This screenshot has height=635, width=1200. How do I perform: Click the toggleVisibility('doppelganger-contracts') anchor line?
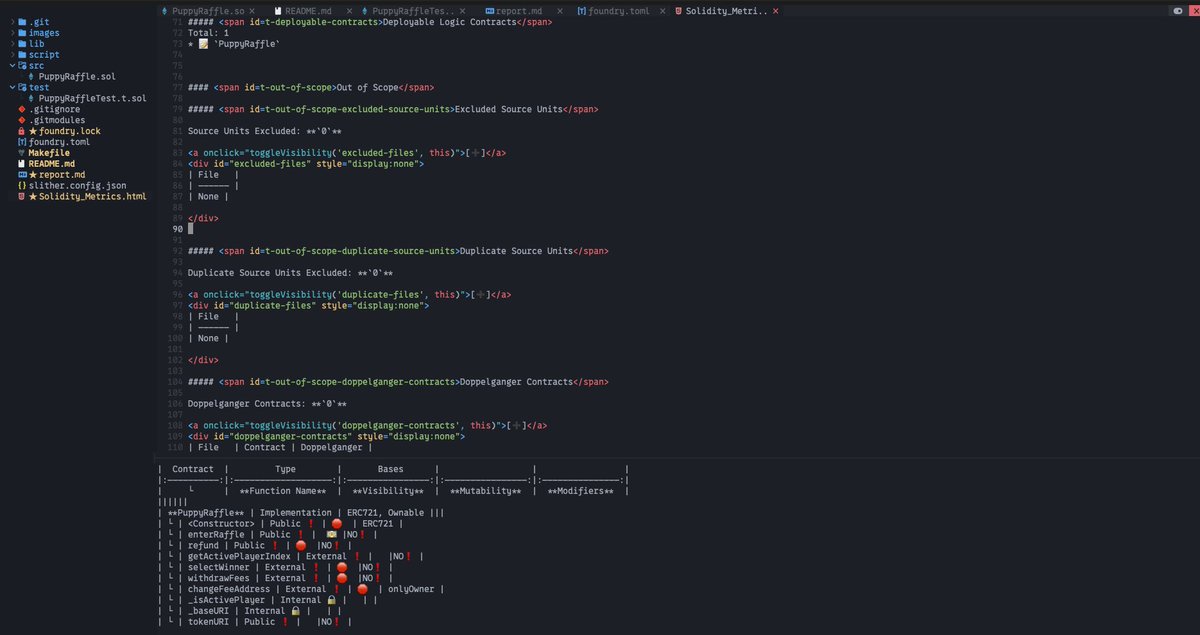click(x=367, y=426)
